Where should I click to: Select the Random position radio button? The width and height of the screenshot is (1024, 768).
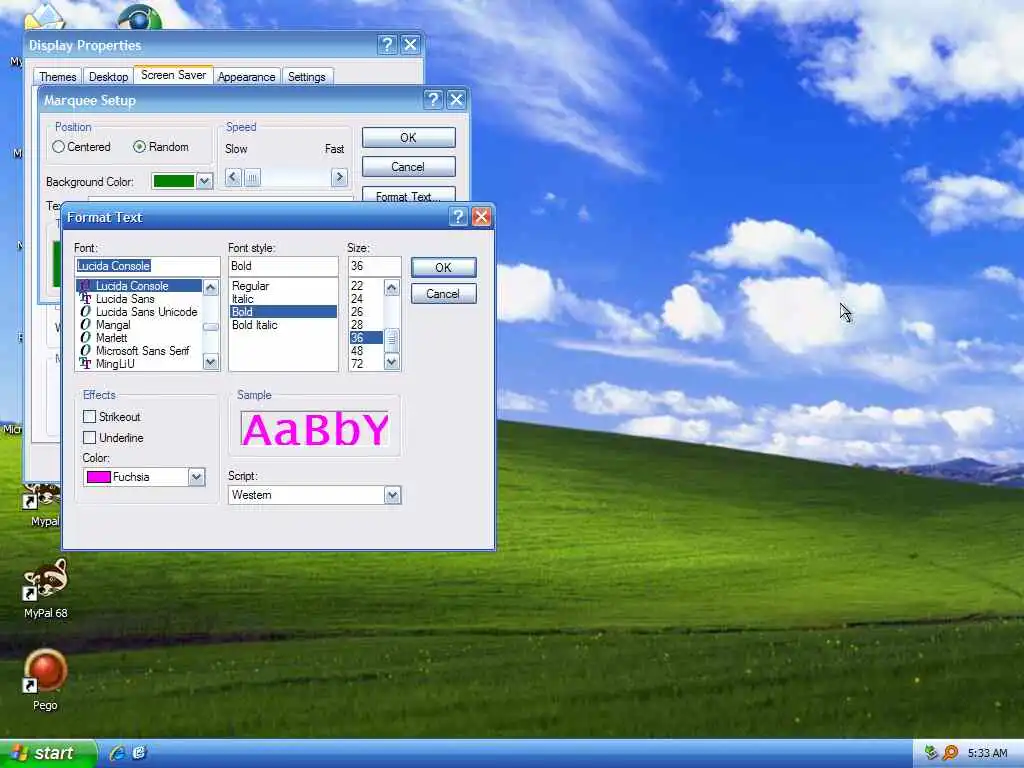[x=139, y=147]
